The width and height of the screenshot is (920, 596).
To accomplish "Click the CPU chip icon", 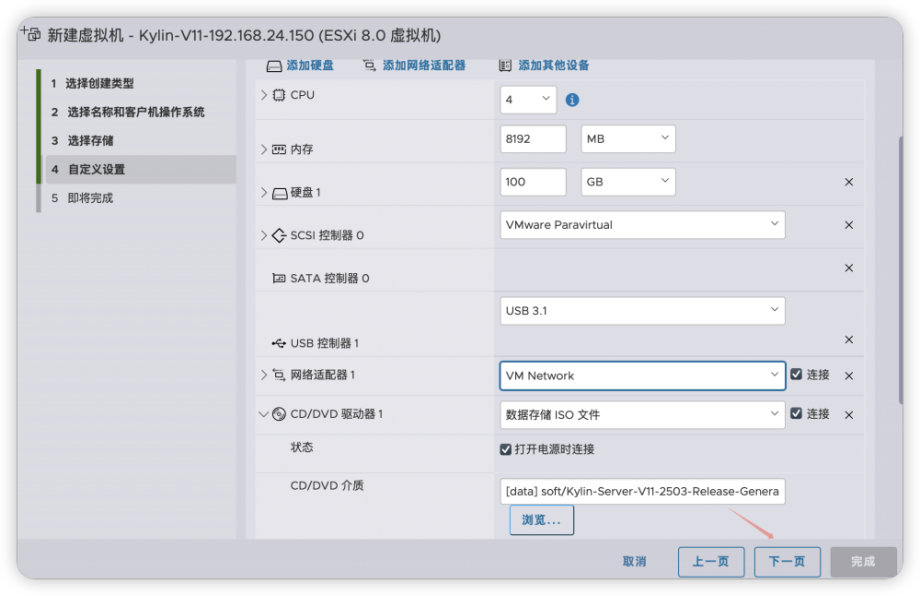I will (279, 95).
